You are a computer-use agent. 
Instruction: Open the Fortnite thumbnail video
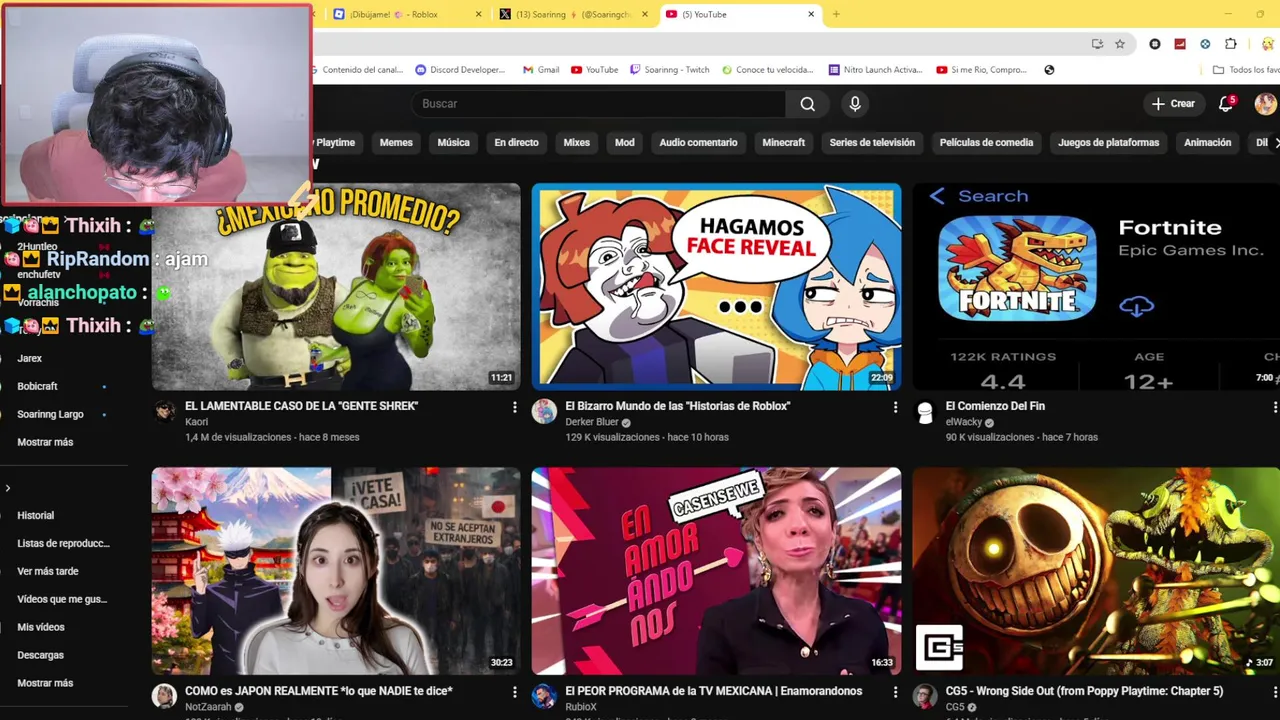pyautogui.click(x=1096, y=286)
